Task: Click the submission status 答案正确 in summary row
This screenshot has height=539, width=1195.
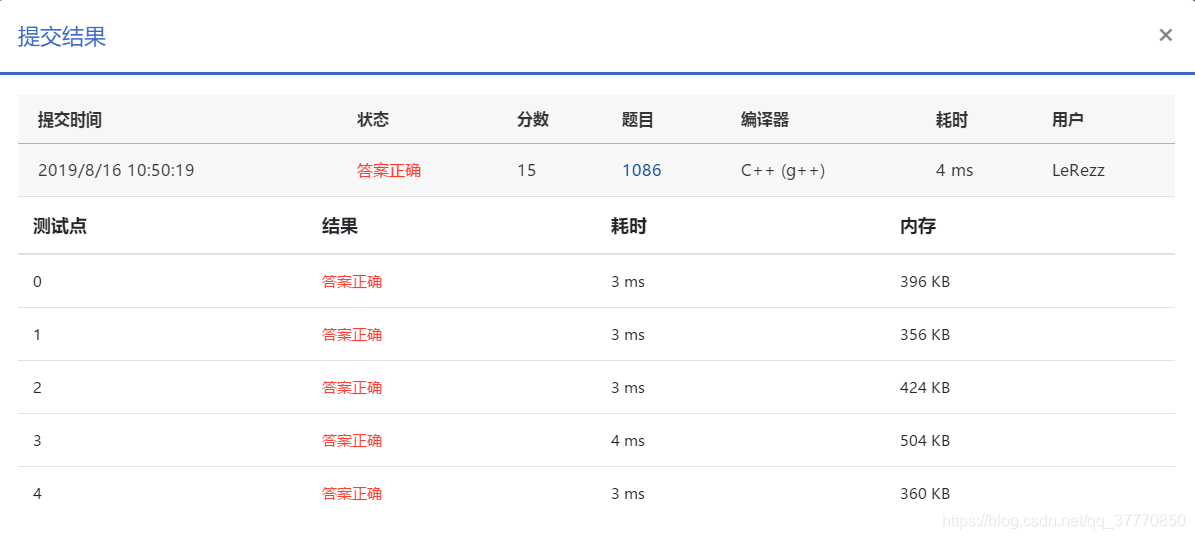Action: pyautogui.click(x=389, y=170)
